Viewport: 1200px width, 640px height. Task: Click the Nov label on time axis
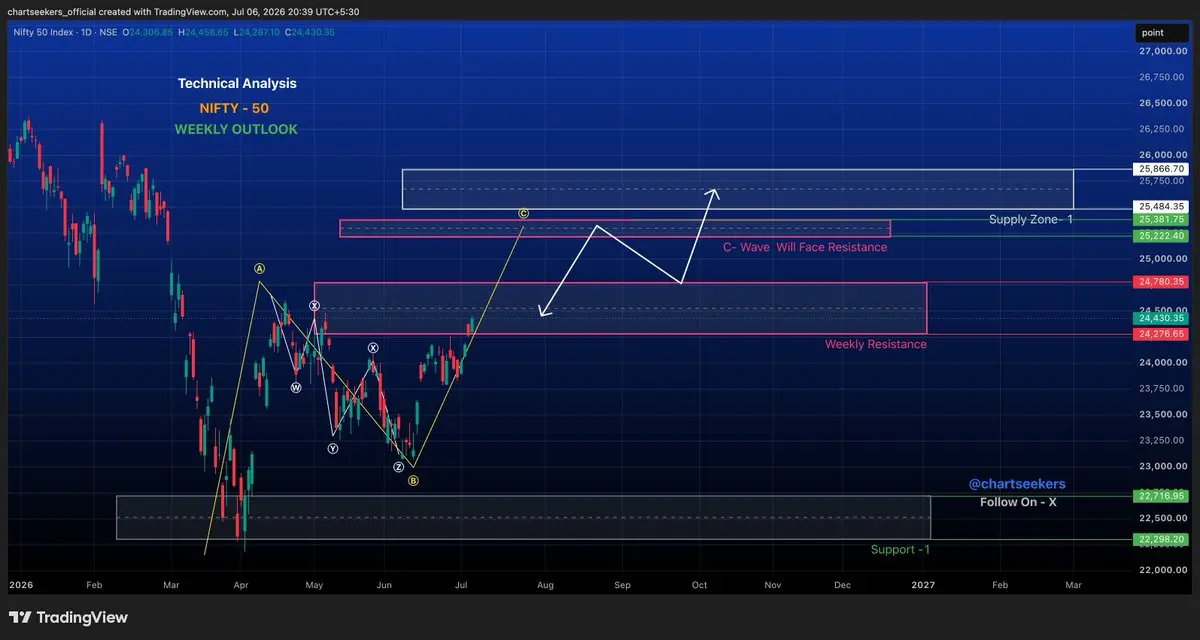tap(772, 583)
